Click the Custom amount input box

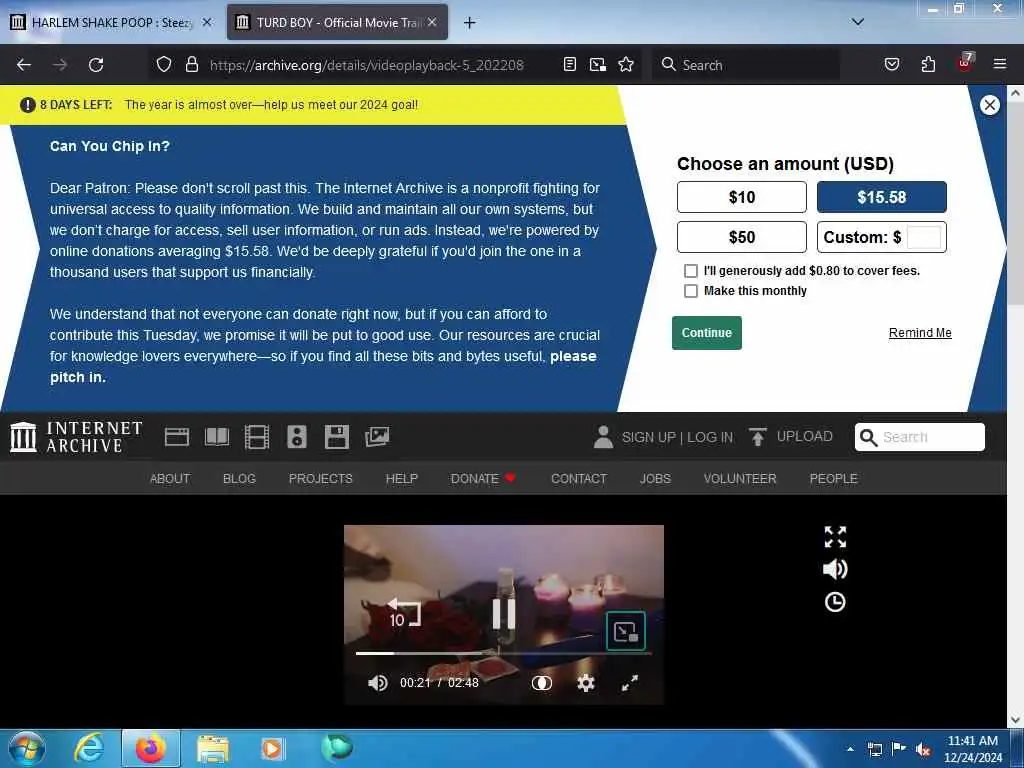(923, 237)
